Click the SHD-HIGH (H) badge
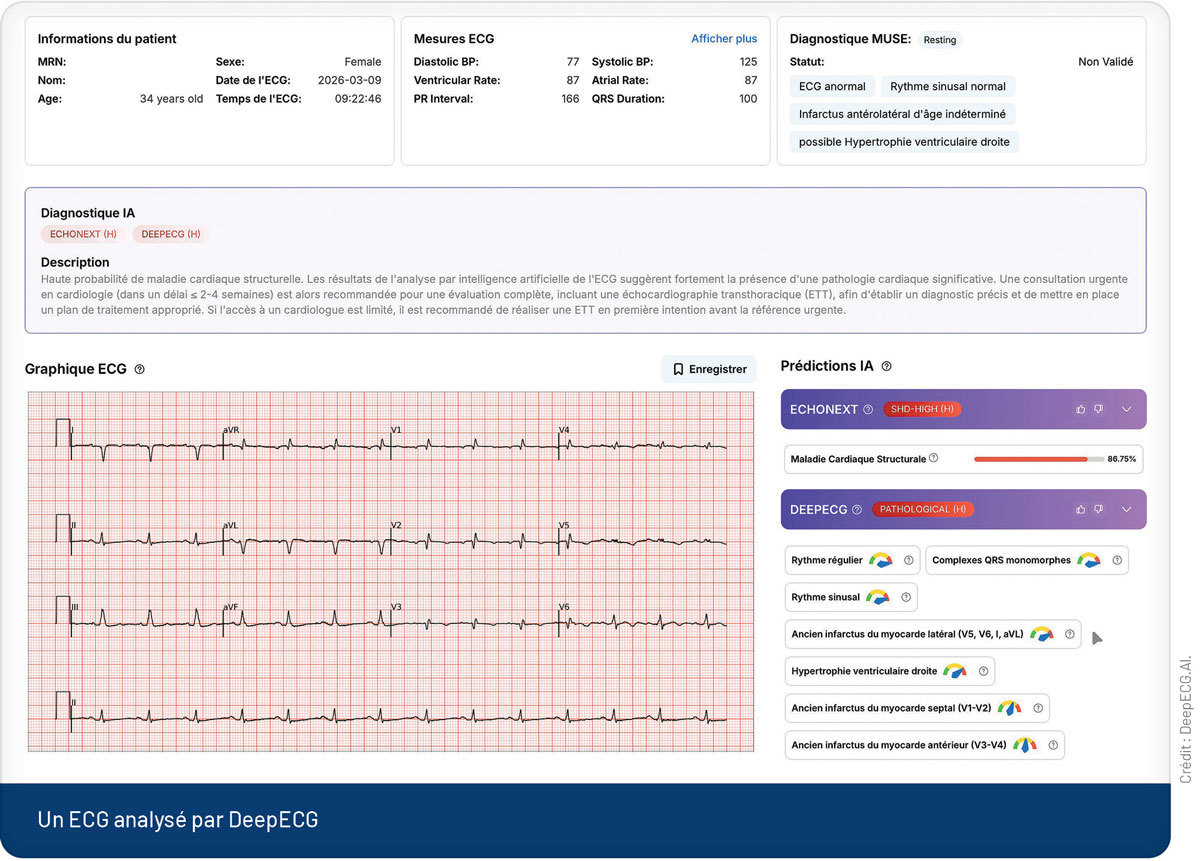The height and width of the screenshot is (861, 1200). [922, 409]
